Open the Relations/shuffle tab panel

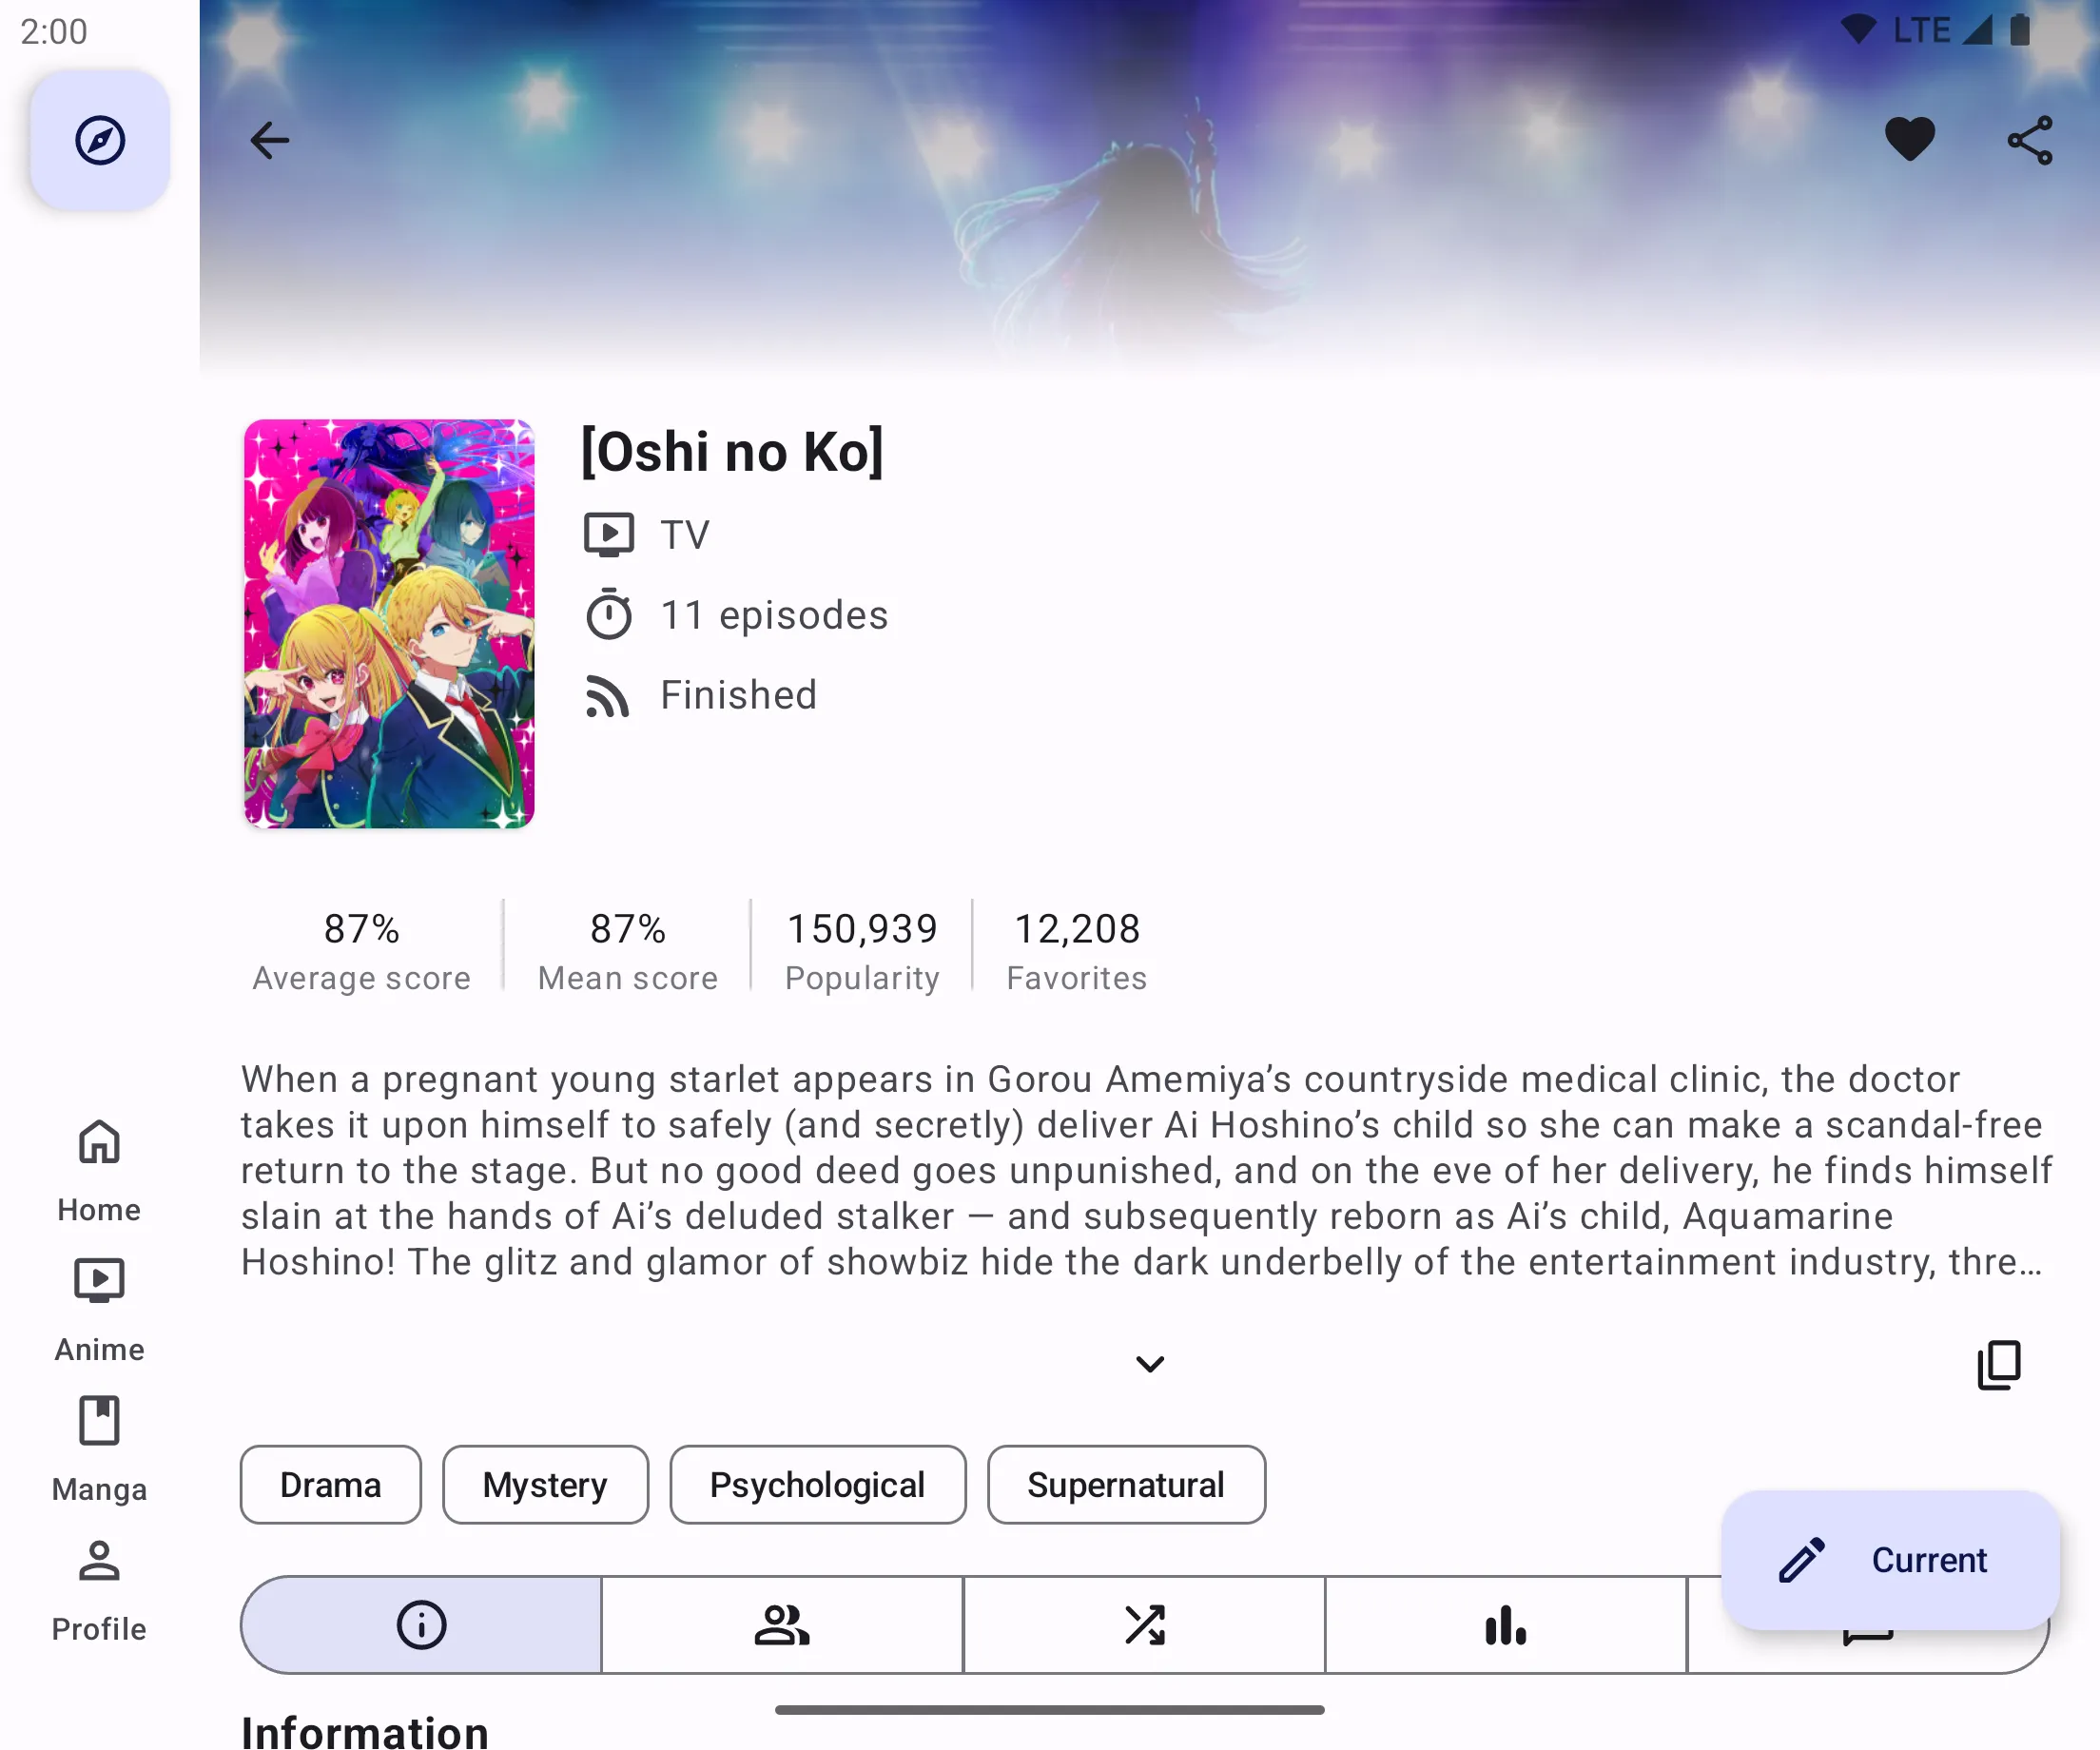(1146, 1623)
